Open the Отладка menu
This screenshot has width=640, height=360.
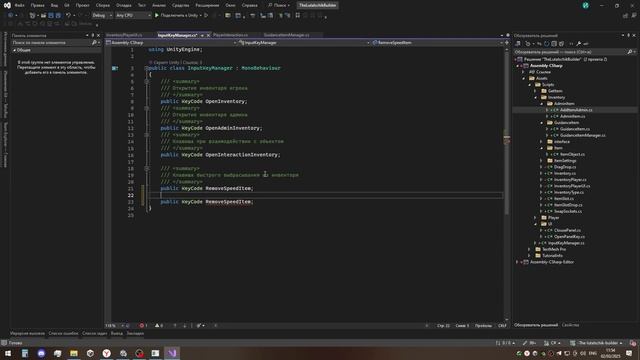point(123,5)
